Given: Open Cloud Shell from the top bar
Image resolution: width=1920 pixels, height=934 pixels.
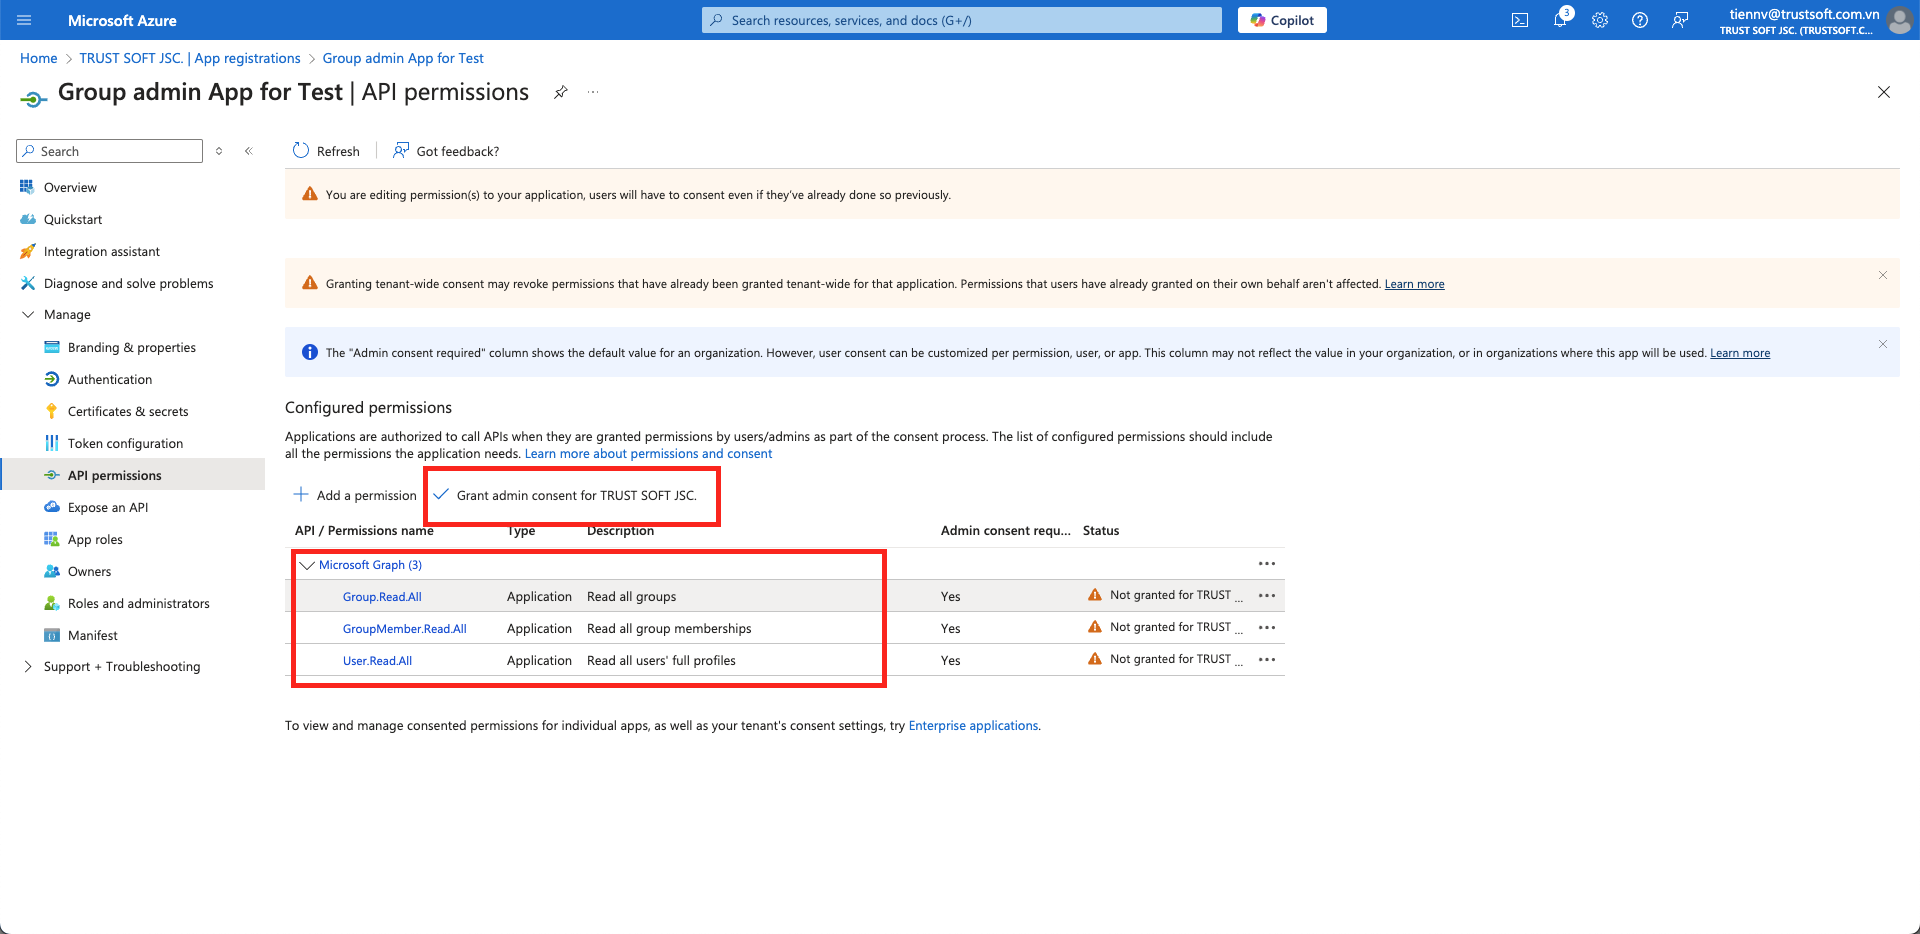Looking at the screenshot, I should 1519,20.
